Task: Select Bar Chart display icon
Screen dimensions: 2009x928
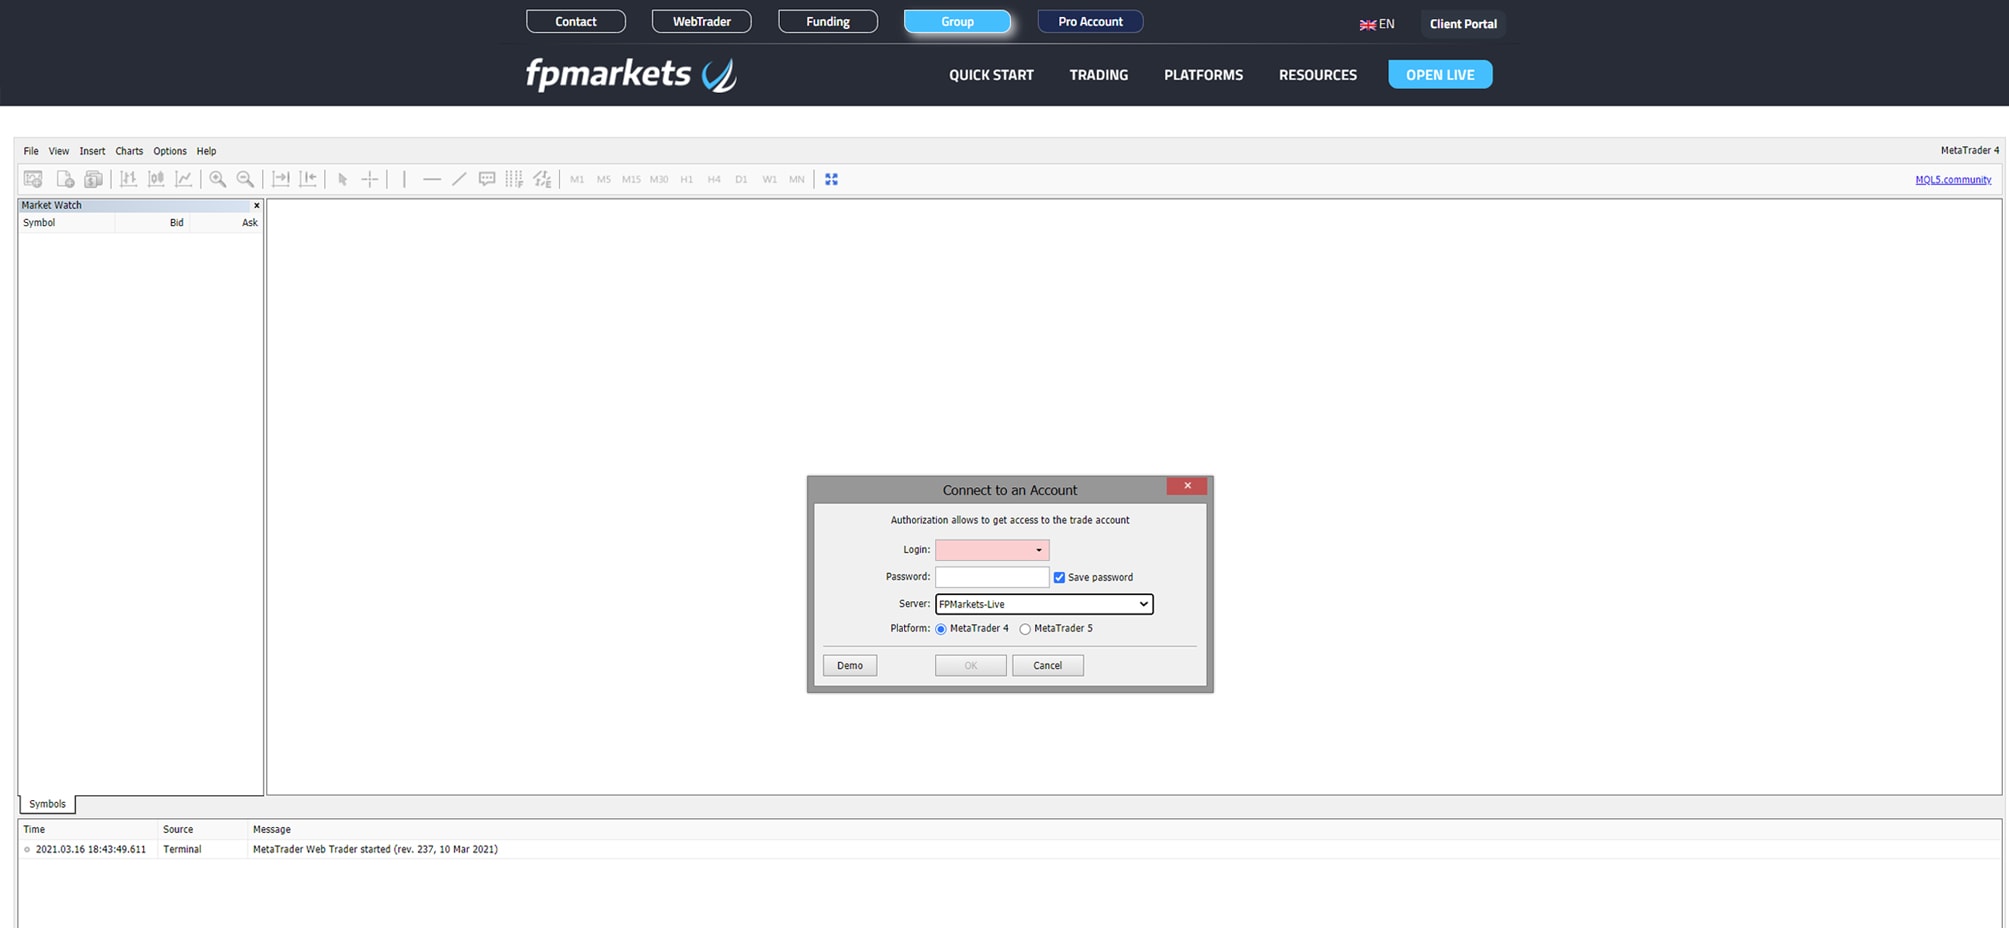Action: [x=128, y=179]
